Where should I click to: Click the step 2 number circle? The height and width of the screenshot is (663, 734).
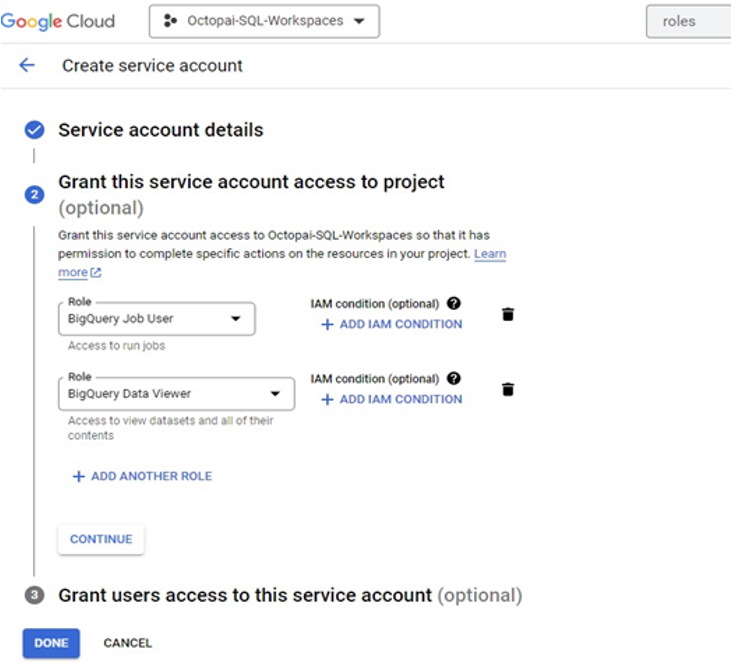(x=35, y=194)
